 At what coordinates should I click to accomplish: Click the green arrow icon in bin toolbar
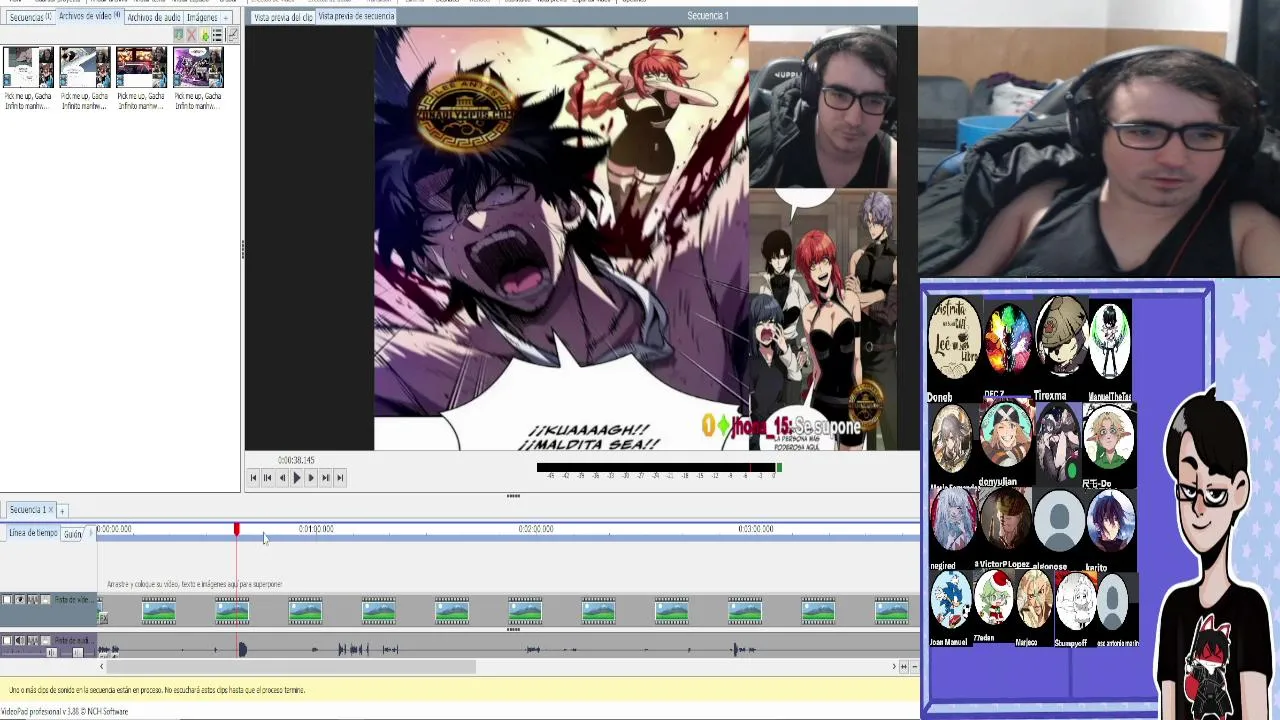pos(205,35)
